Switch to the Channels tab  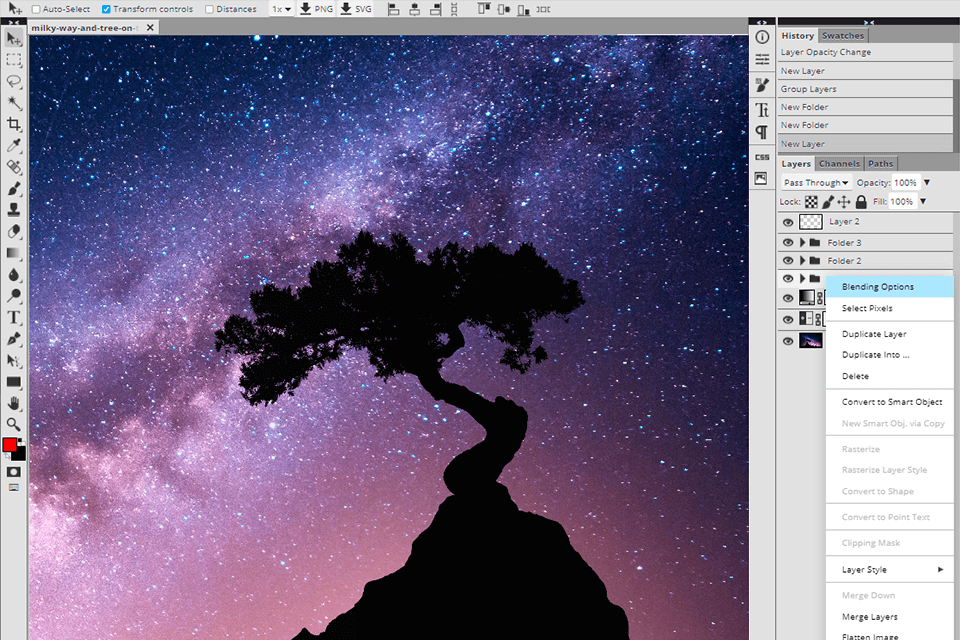[x=839, y=163]
